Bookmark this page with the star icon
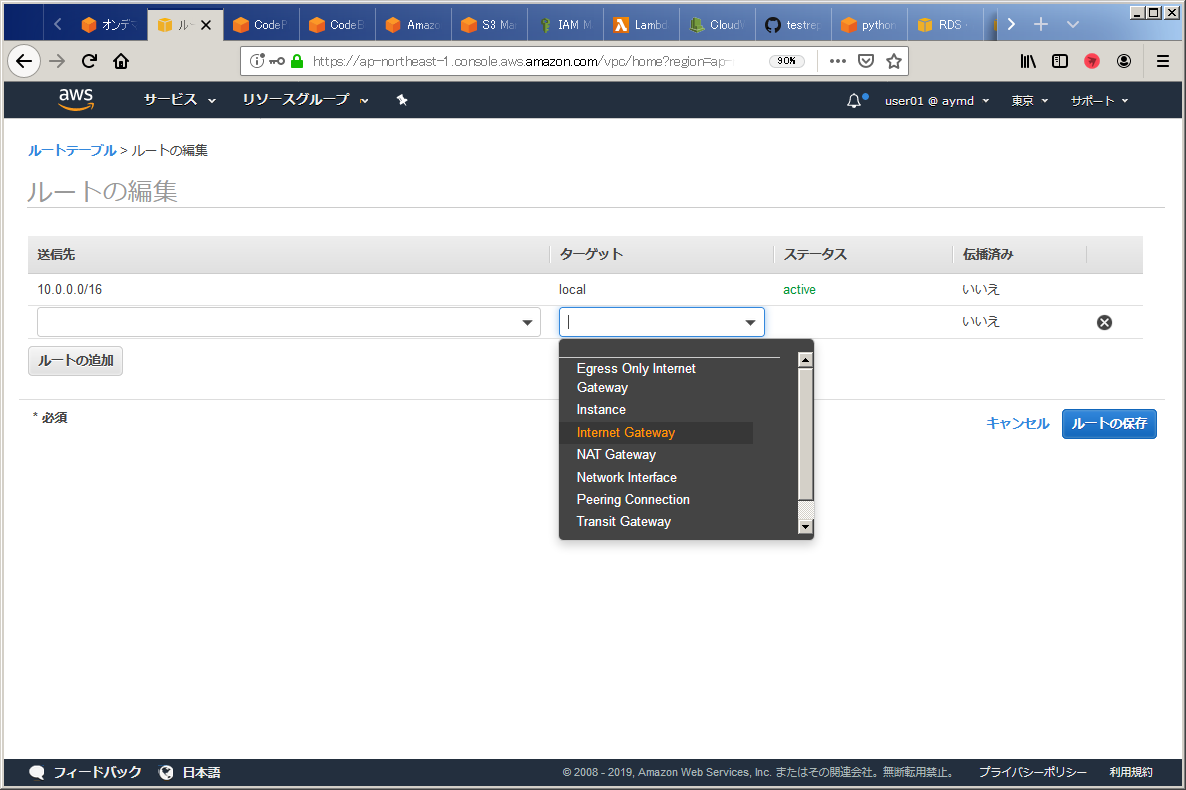The image size is (1186, 790). click(894, 61)
